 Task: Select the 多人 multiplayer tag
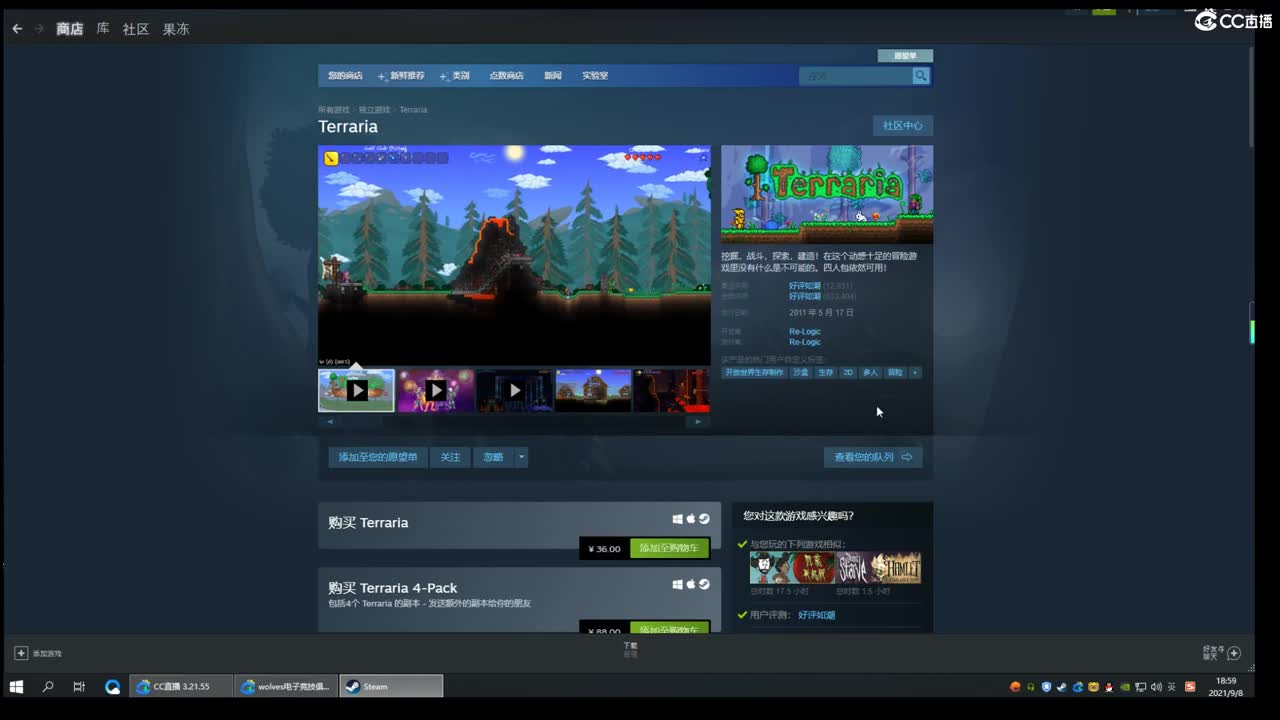[x=870, y=373]
